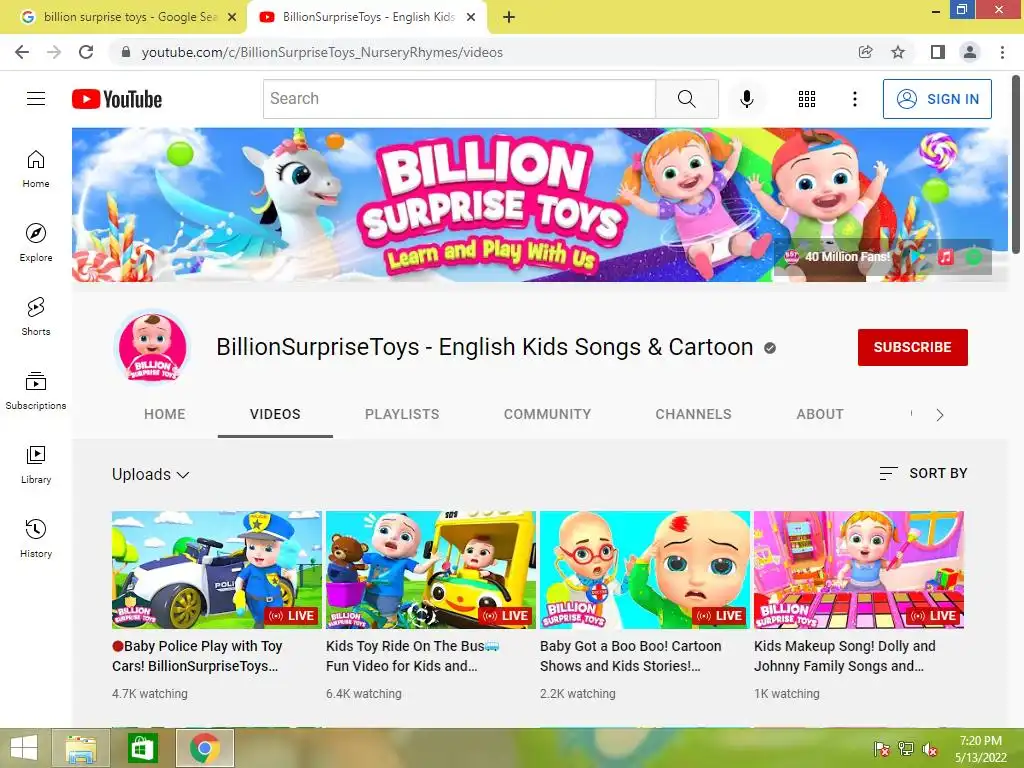This screenshot has height=768, width=1024.
Task: Click the yellow bus video thumbnail
Action: 431,570
